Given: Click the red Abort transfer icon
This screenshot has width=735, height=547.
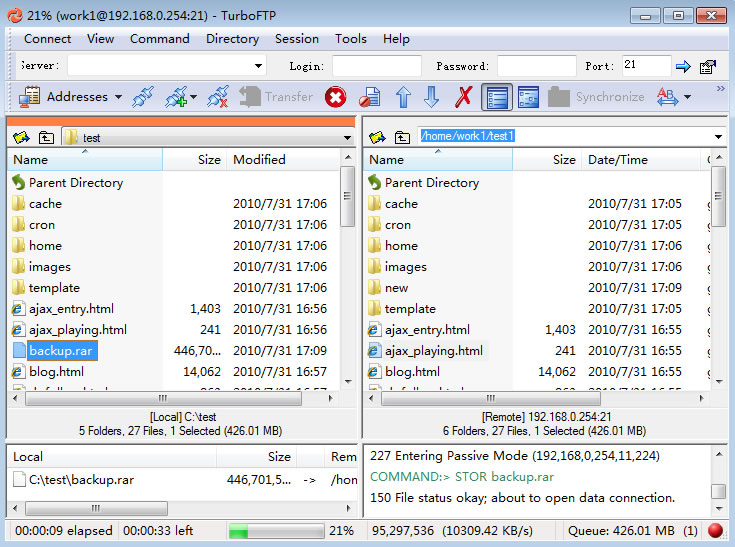Looking at the screenshot, I should click(x=336, y=97).
